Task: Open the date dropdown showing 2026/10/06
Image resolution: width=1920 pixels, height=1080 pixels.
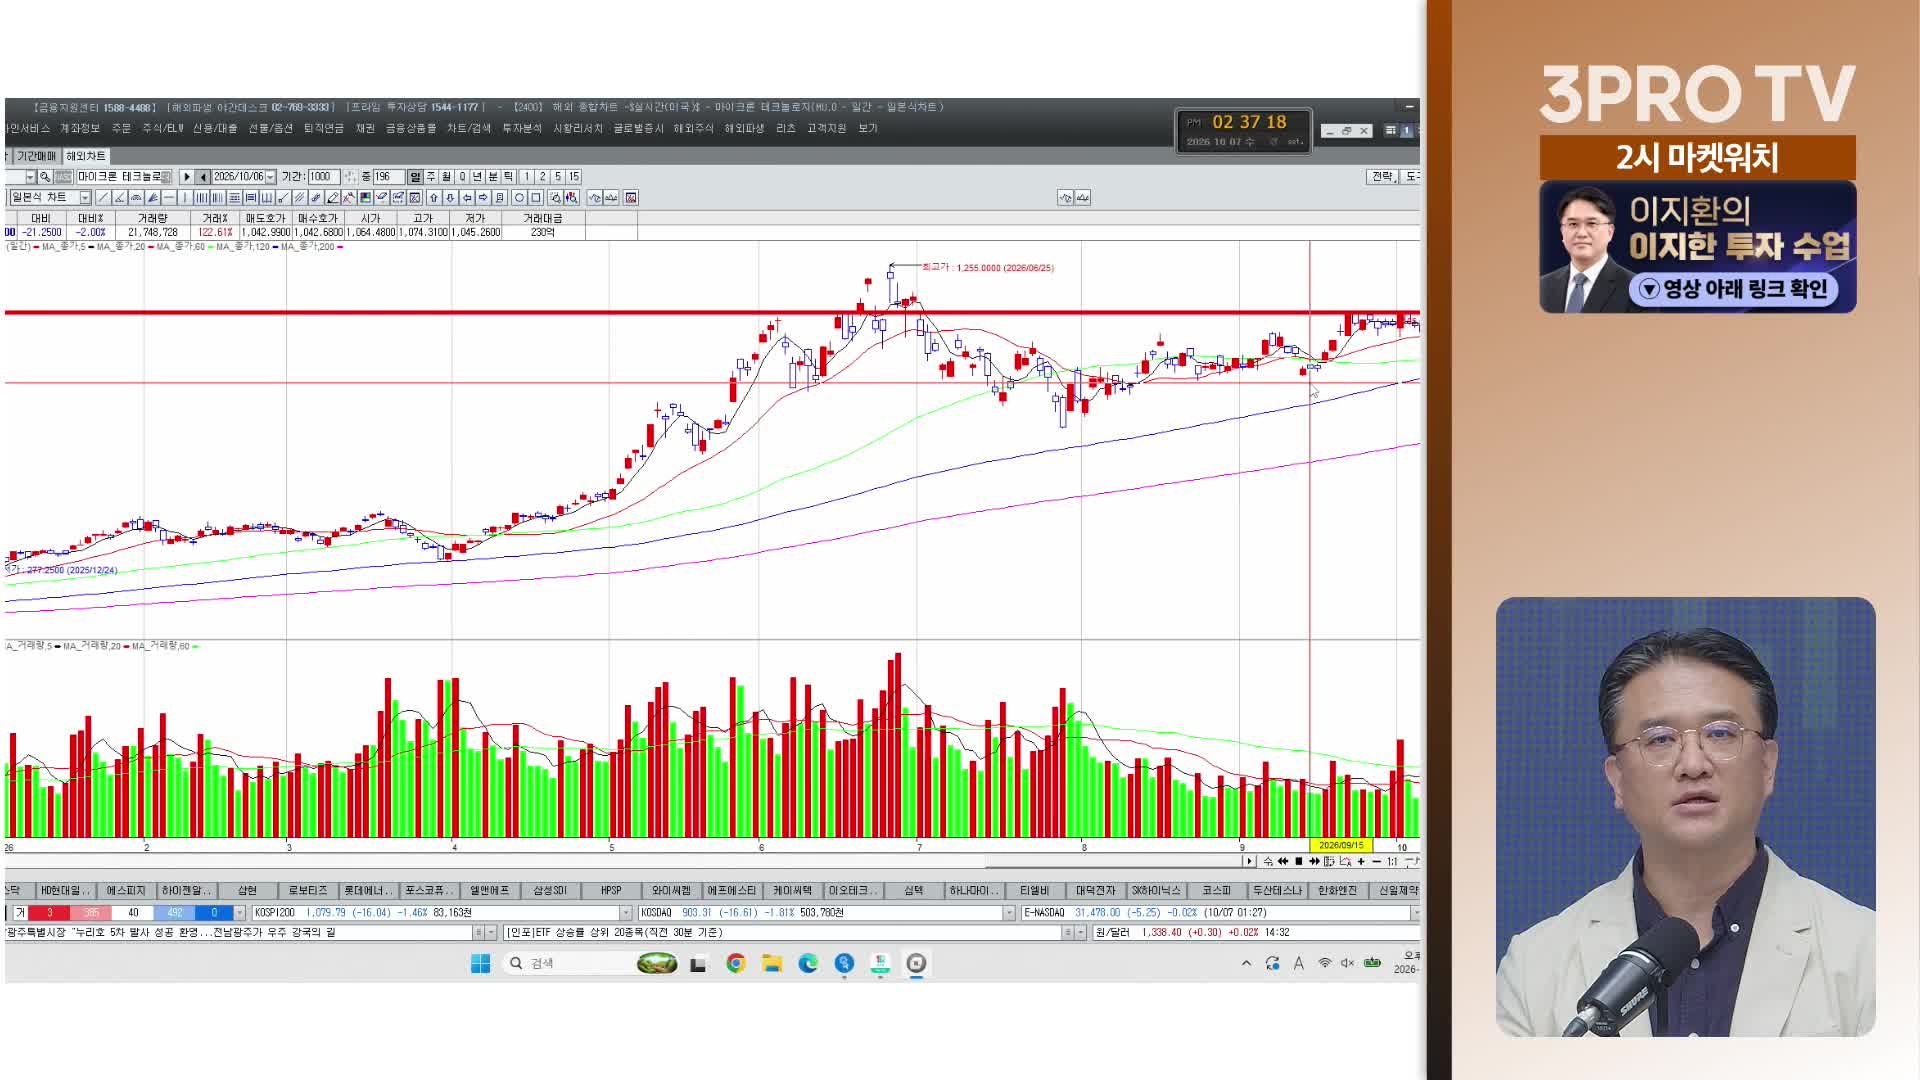Action: point(270,177)
